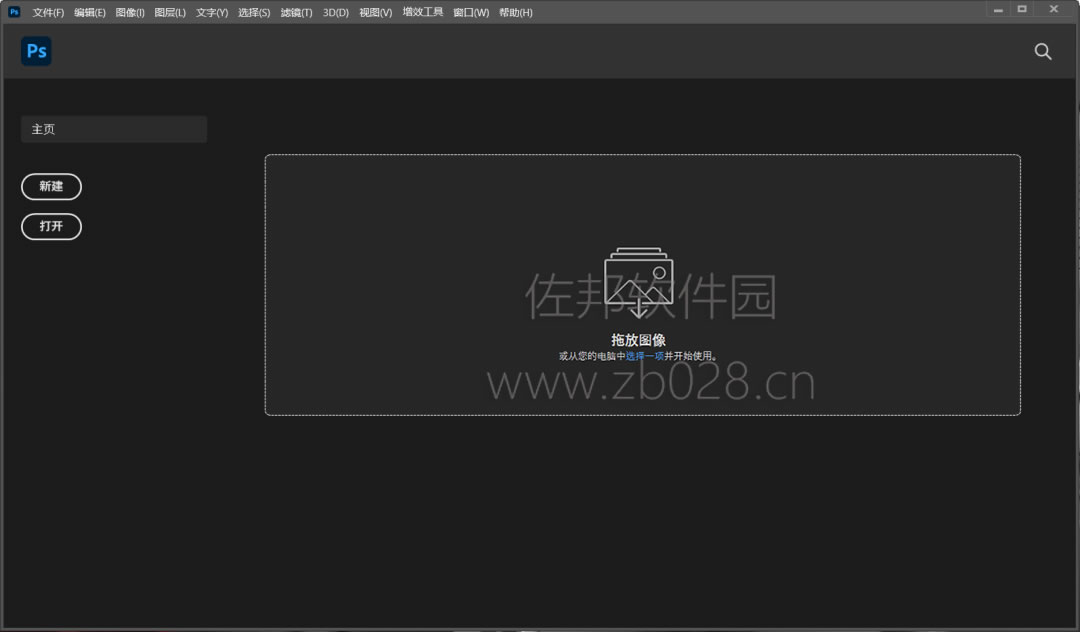This screenshot has width=1080, height=632.
Task: Select the 主页 home tab
Action: click(114, 129)
